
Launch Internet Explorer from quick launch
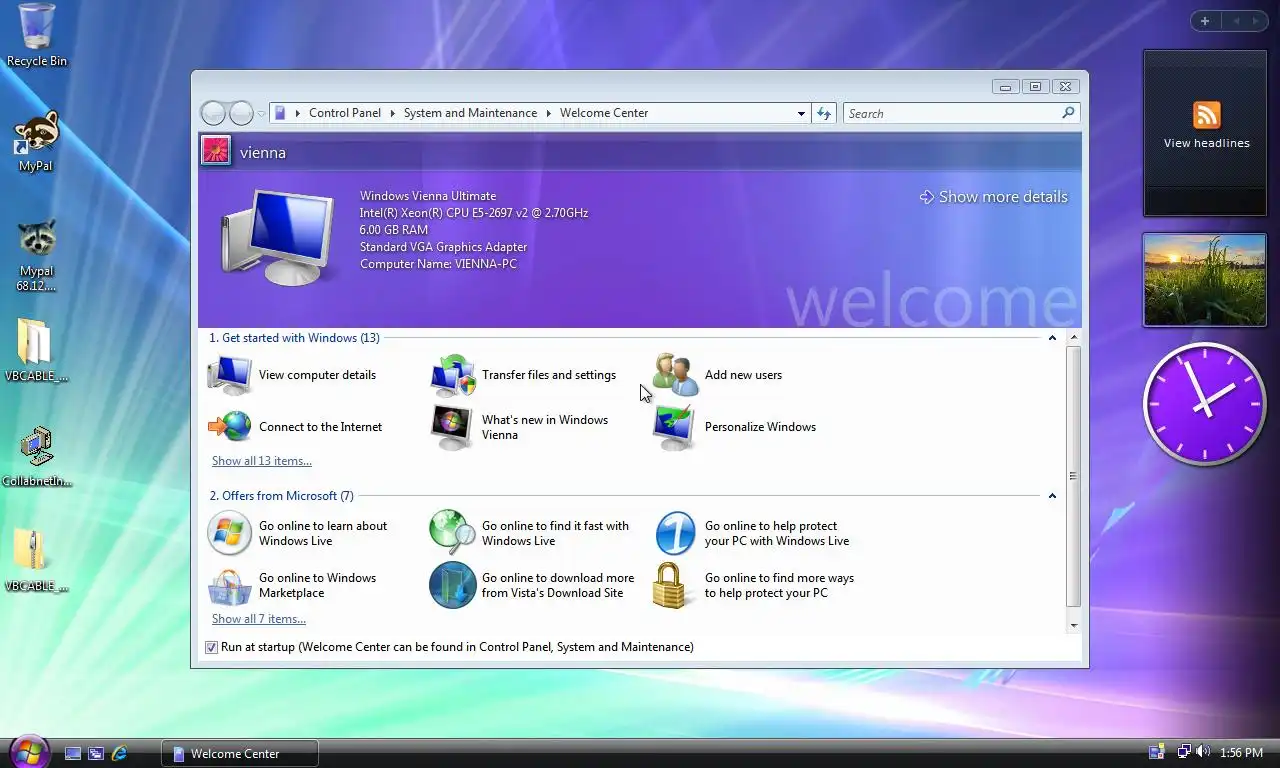click(120, 753)
